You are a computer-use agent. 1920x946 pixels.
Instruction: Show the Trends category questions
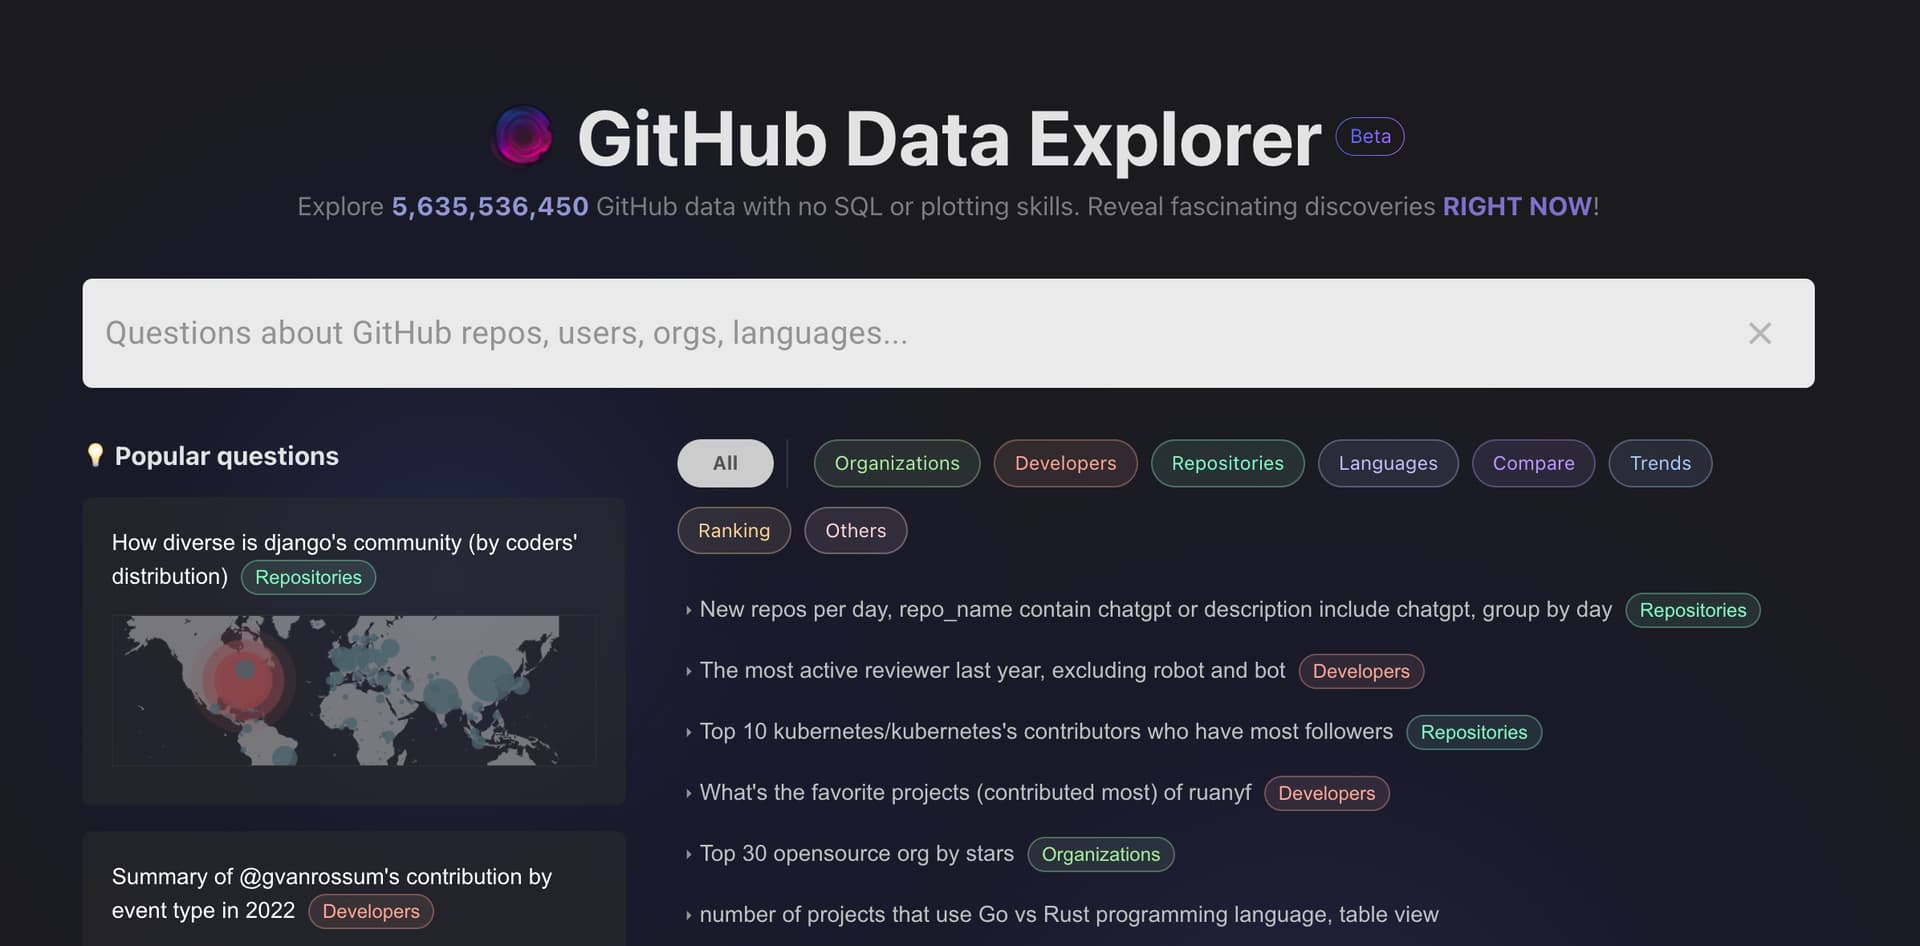pyautogui.click(x=1660, y=463)
